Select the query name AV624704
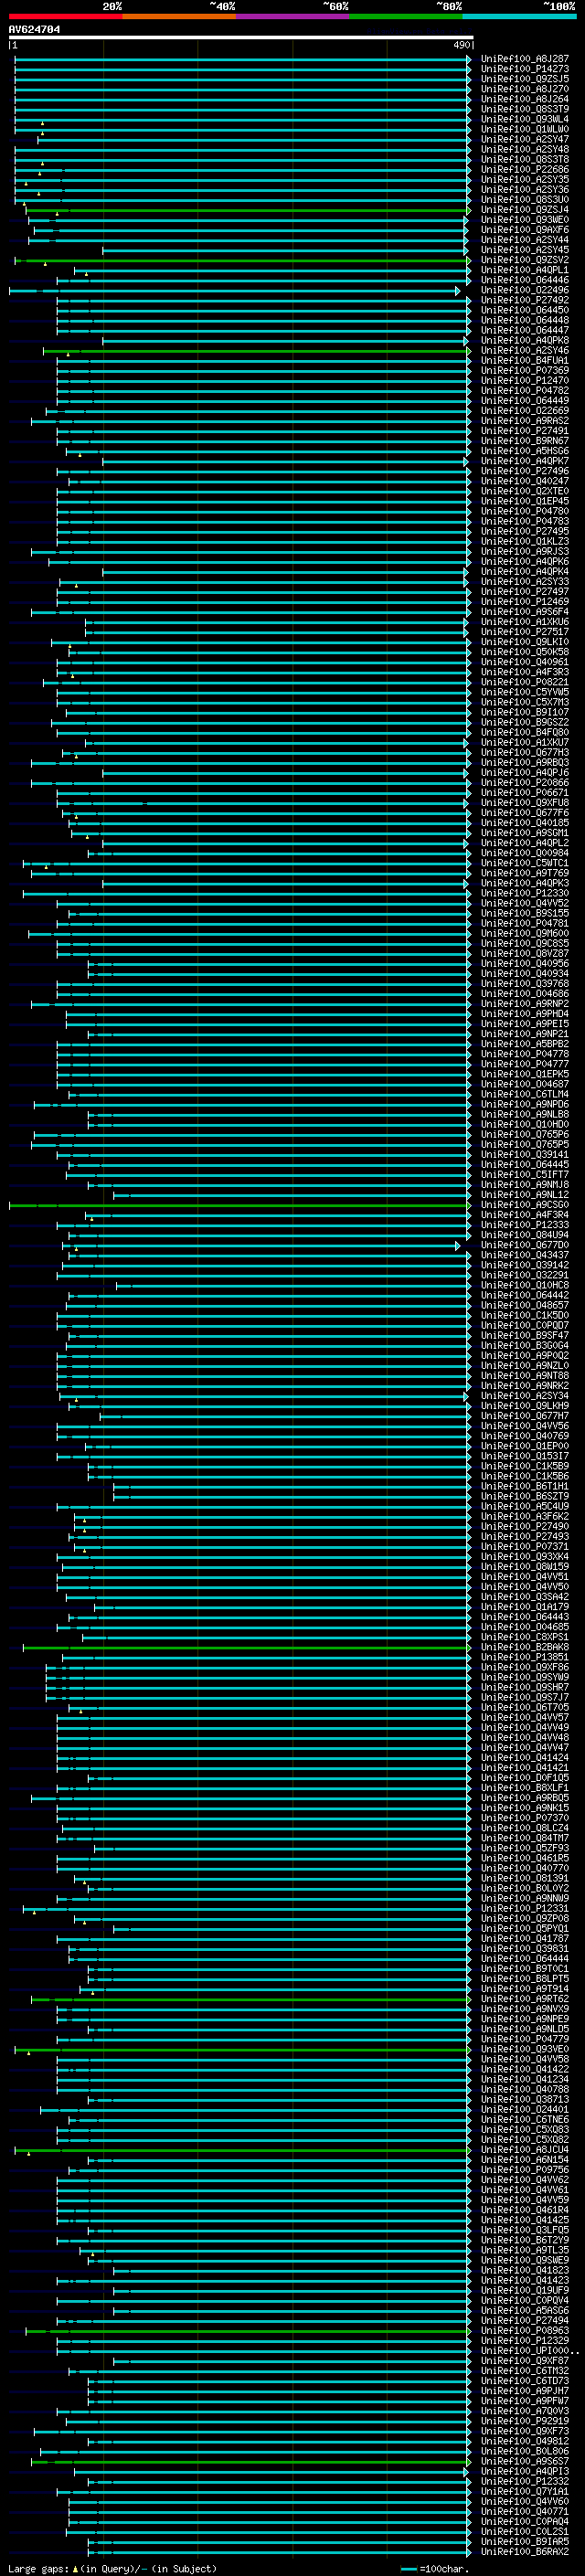 (34, 29)
